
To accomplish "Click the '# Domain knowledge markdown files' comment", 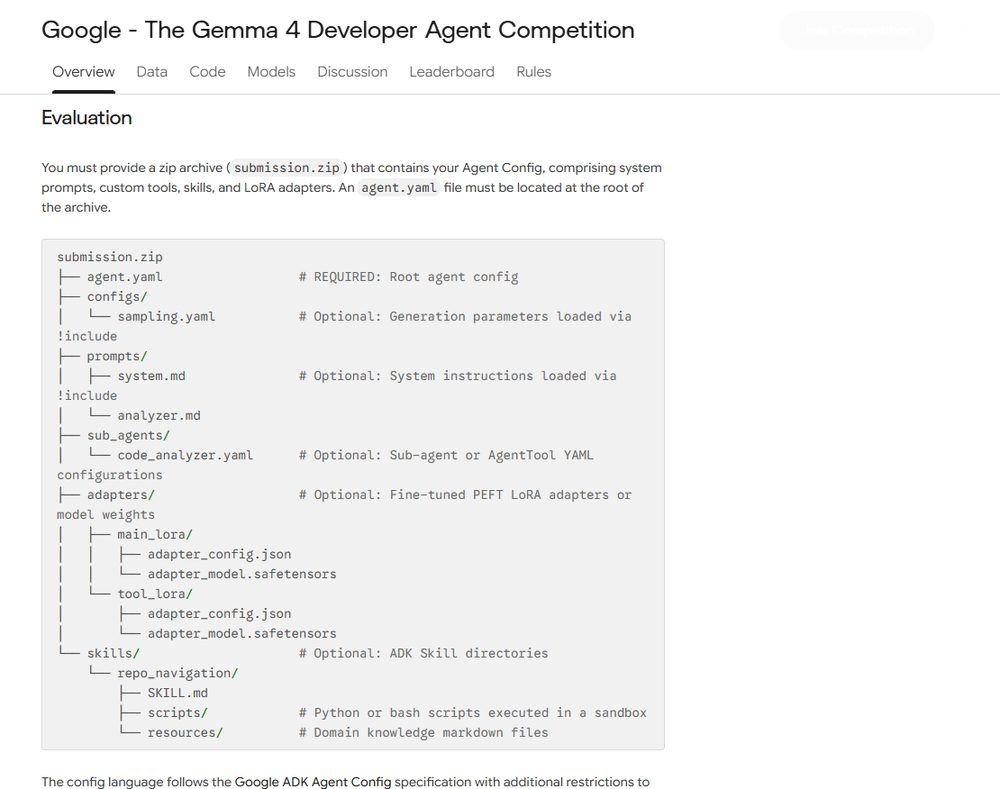I will pos(423,732).
